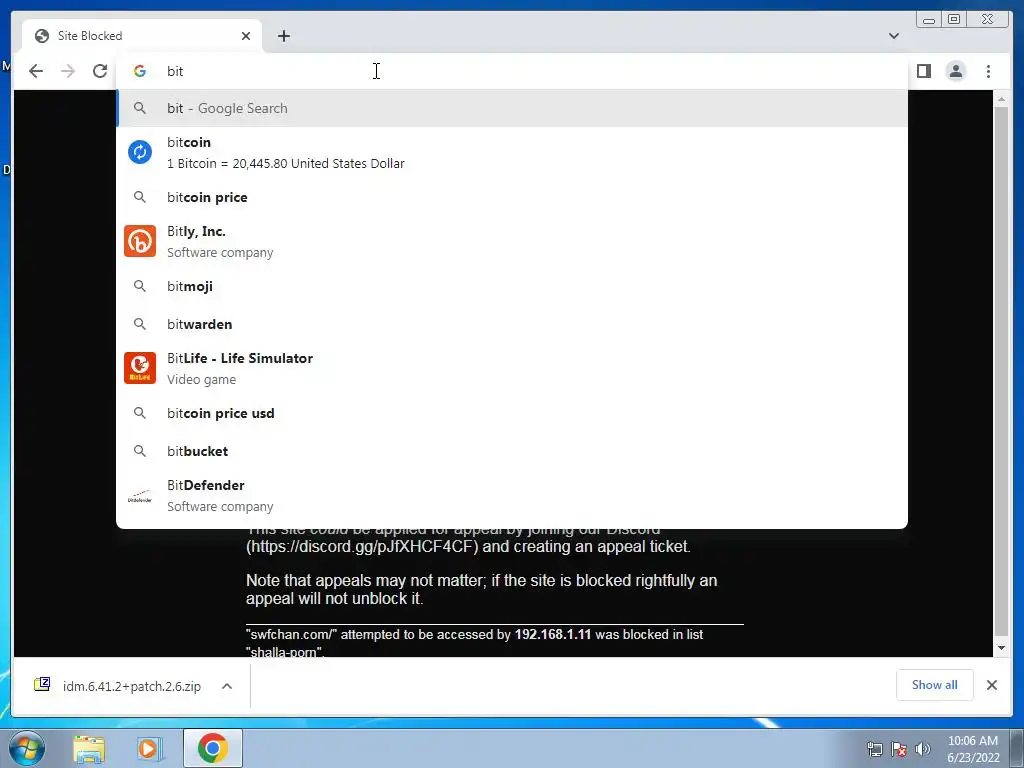Image resolution: width=1024 pixels, height=768 pixels.
Task: Open the volume speaker tray icon
Action: point(923,749)
